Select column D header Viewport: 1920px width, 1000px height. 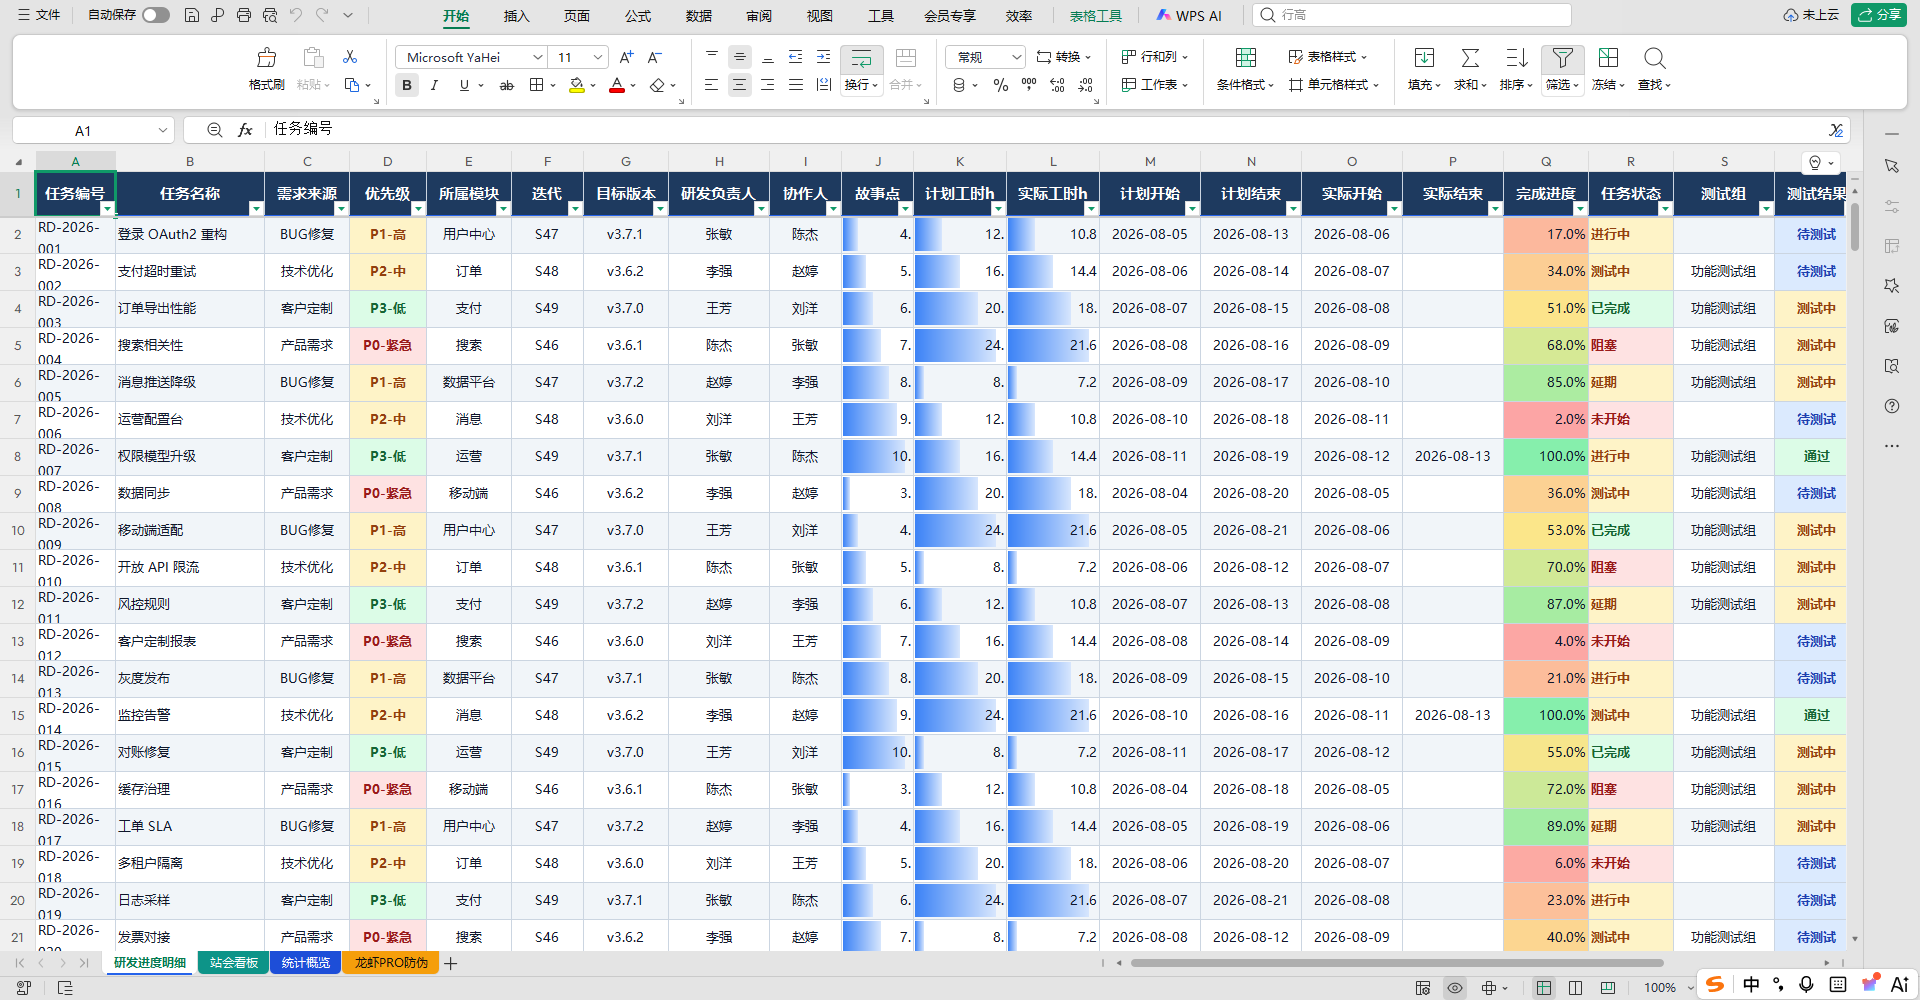[388, 161]
